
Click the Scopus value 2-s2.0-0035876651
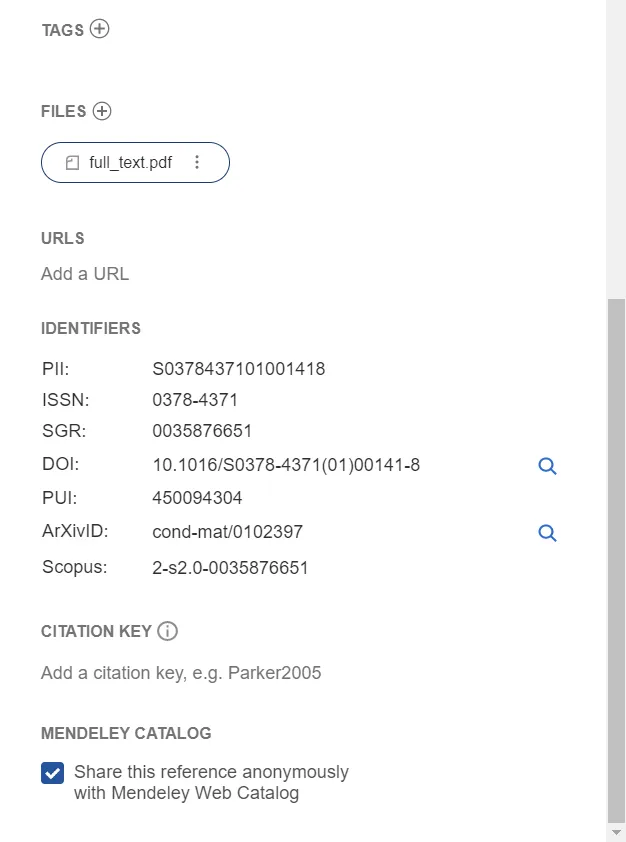pyautogui.click(x=230, y=568)
